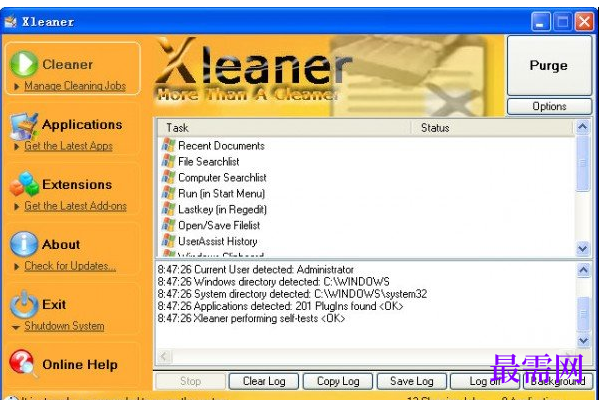The image size is (602, 400).
Task: Open the Options button
Action: [x=549, y=106]
